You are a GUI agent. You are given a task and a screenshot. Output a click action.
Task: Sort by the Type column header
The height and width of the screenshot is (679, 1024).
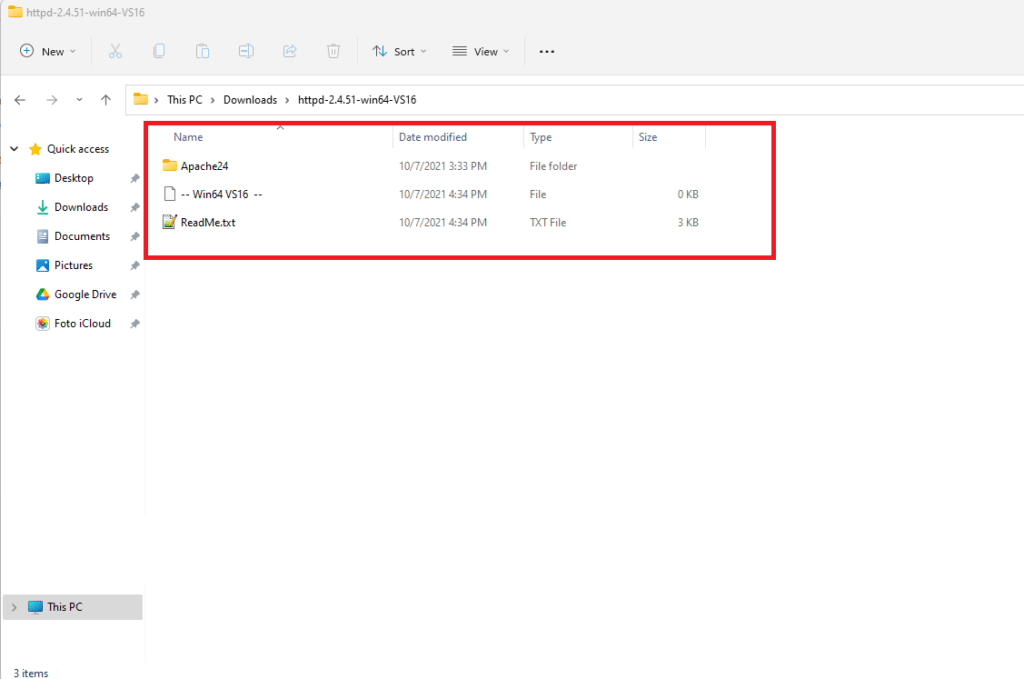point(541,137)
